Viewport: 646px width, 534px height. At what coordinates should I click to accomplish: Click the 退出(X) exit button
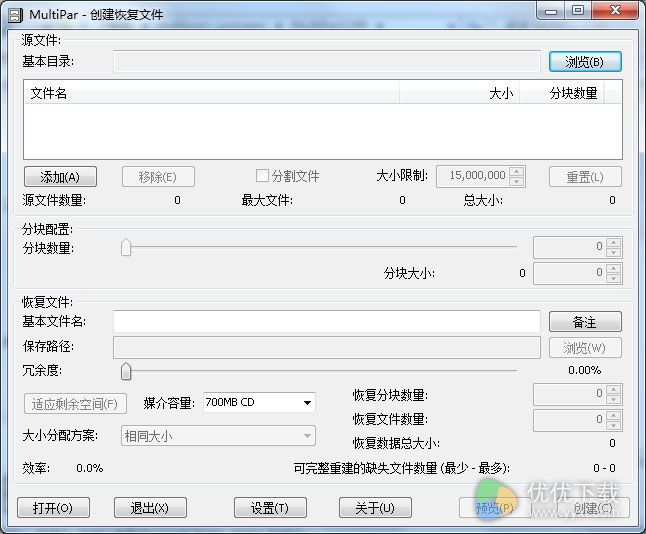[x=150, y=508]
